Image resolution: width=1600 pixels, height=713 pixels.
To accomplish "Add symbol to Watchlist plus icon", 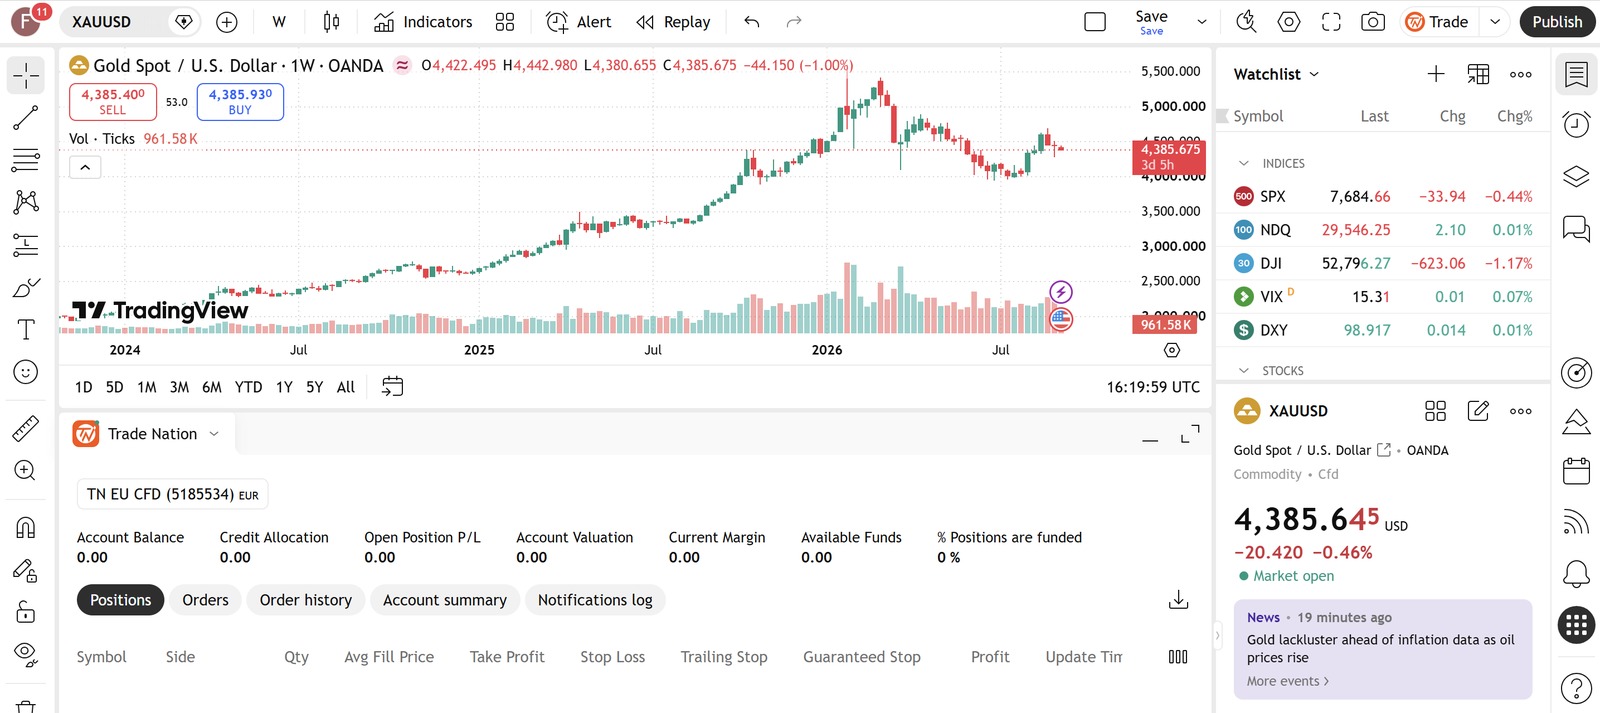I will 1436,74.
